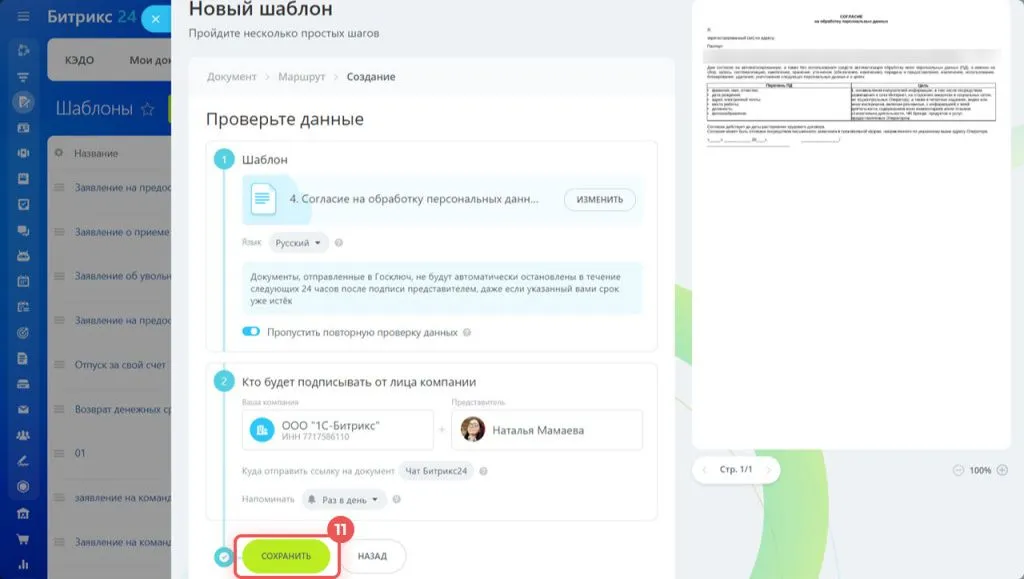The image size is (1024, 579).
Task: Click help icon next to Русский language dropdown
Action: click(x=339, y=243)
